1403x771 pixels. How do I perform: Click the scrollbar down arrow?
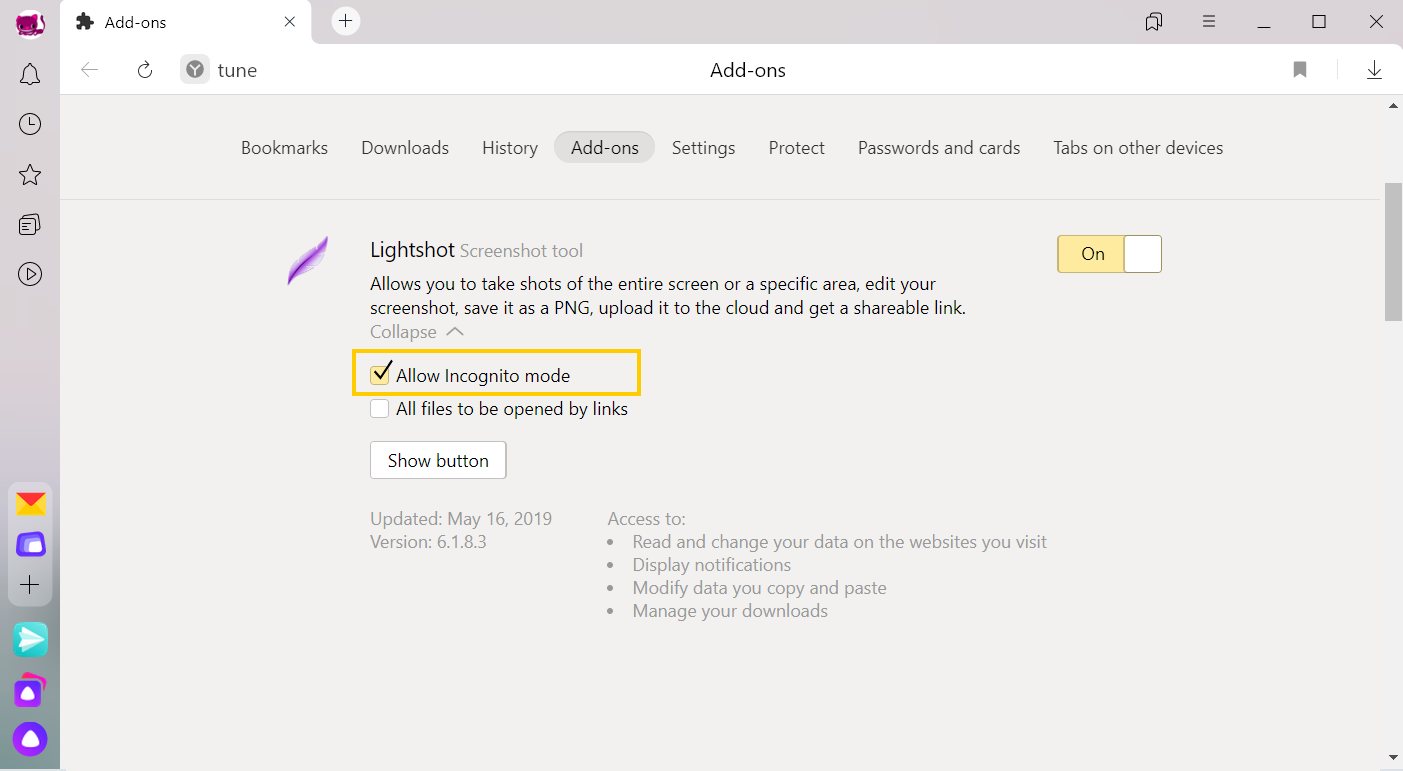tap(1393, 758)
